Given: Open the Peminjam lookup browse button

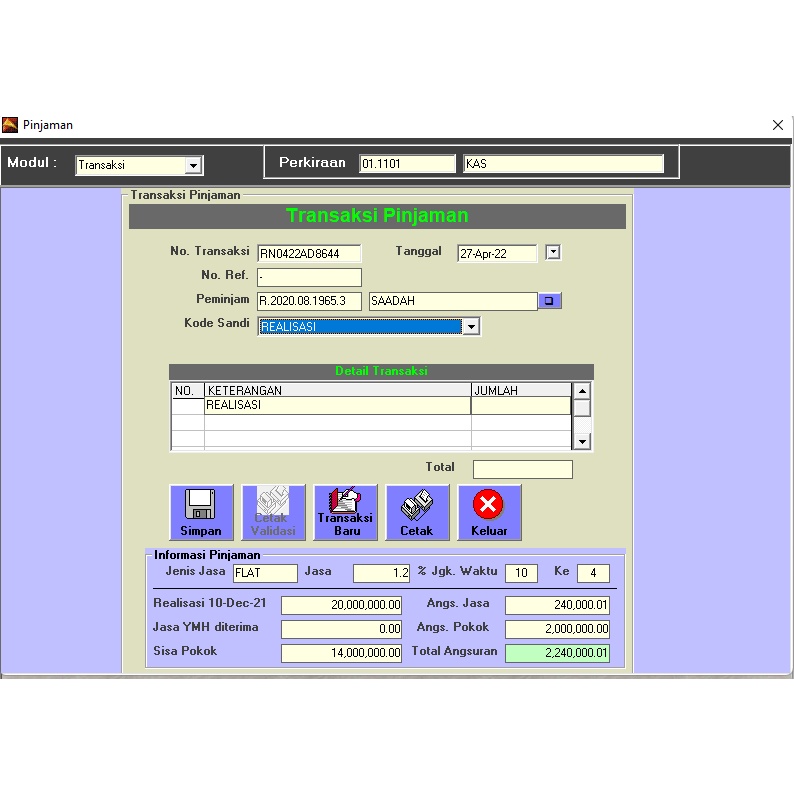Looking at the screenshot, I should [x=549, y=301].
